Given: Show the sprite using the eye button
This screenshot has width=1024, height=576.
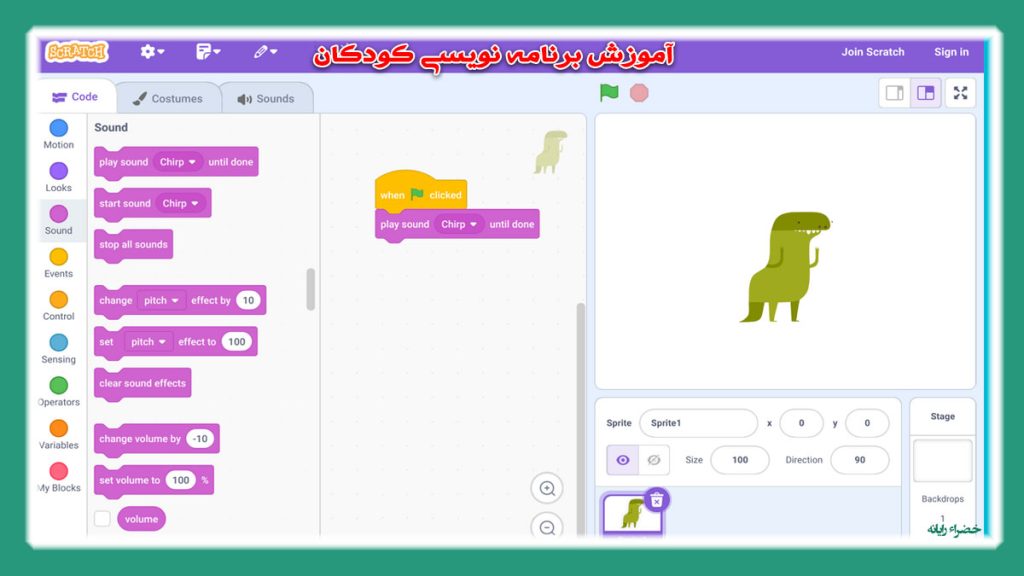Looking at the screenshot, I should (622, 460).
